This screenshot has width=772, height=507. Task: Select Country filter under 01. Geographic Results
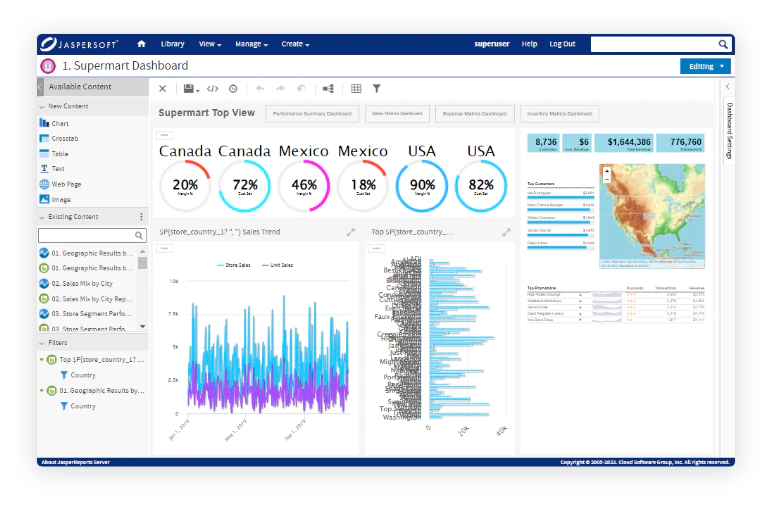pyautogui.click(x=78, y=406)
